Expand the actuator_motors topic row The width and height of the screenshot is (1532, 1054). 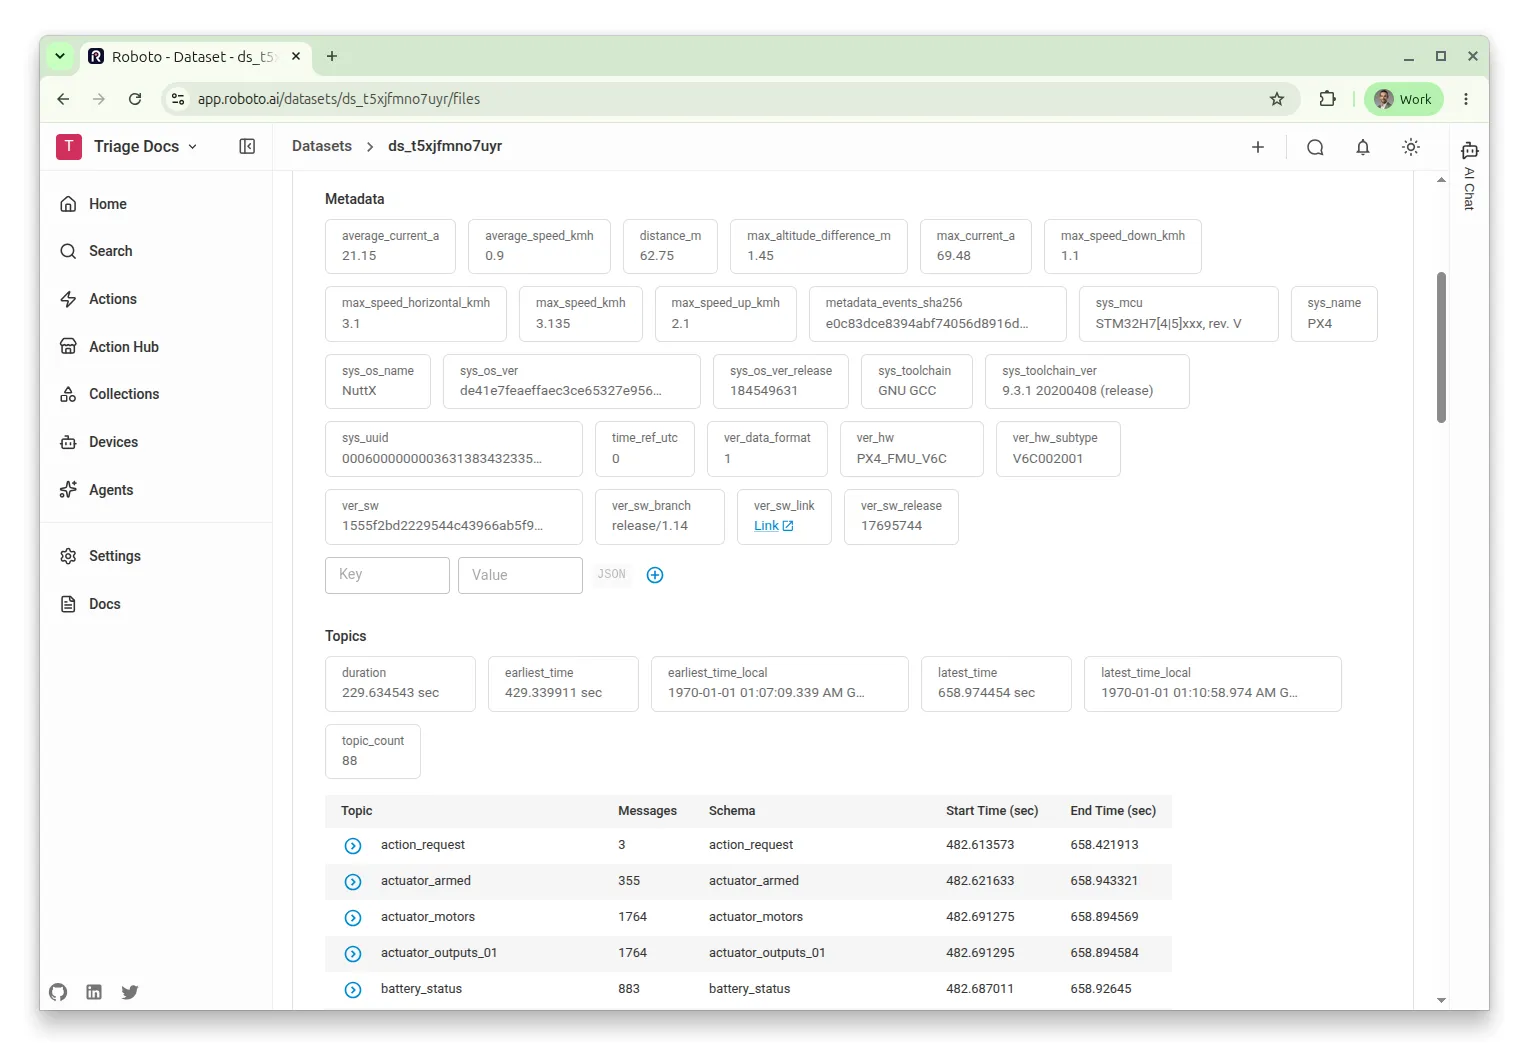click(353, 918)
